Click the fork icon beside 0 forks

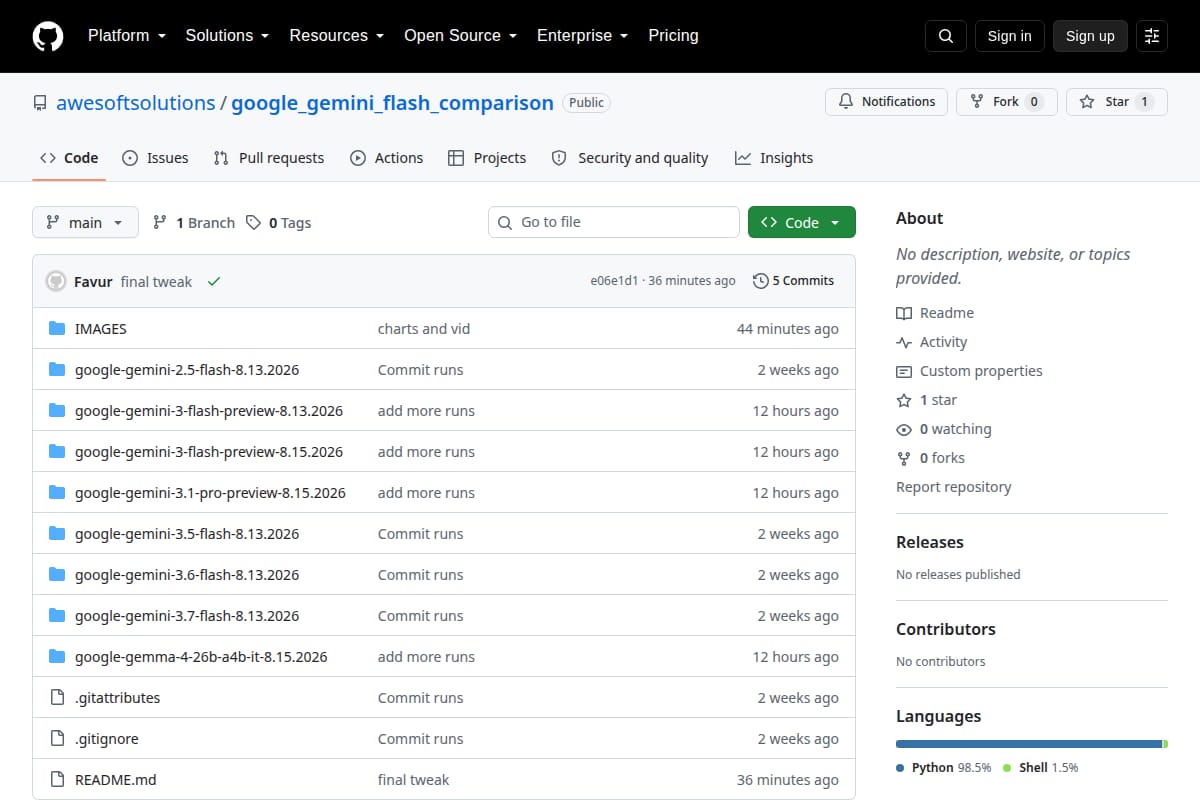(904, 458)
